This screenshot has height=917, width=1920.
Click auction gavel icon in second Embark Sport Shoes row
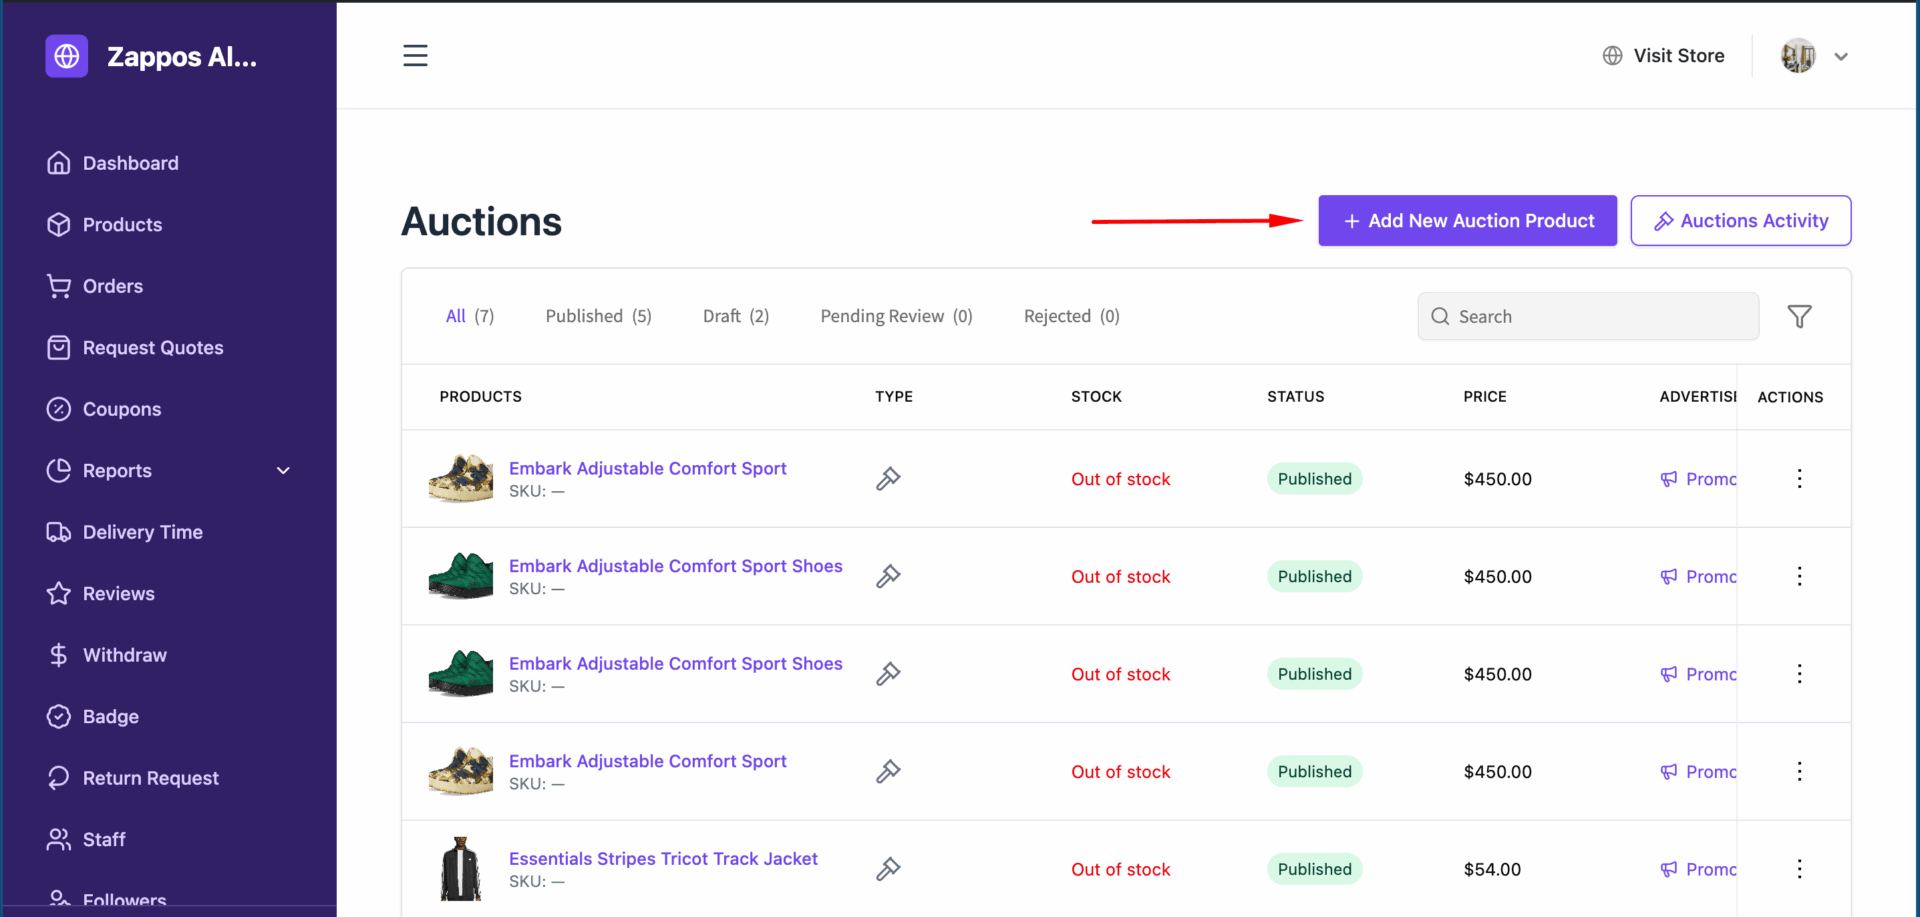tap(888, 674)
